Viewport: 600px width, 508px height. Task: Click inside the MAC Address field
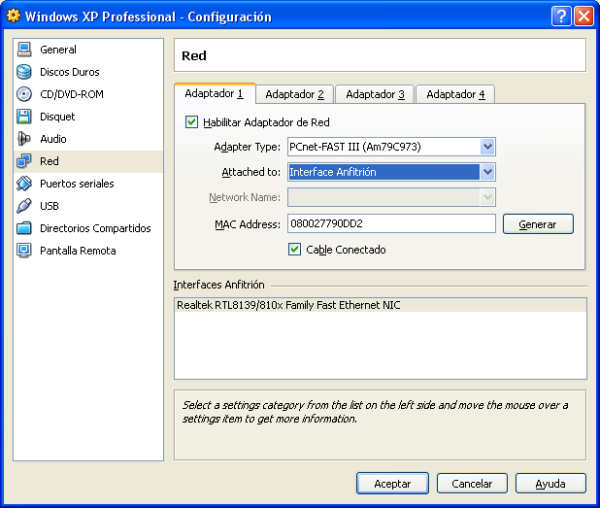(390, 224)
